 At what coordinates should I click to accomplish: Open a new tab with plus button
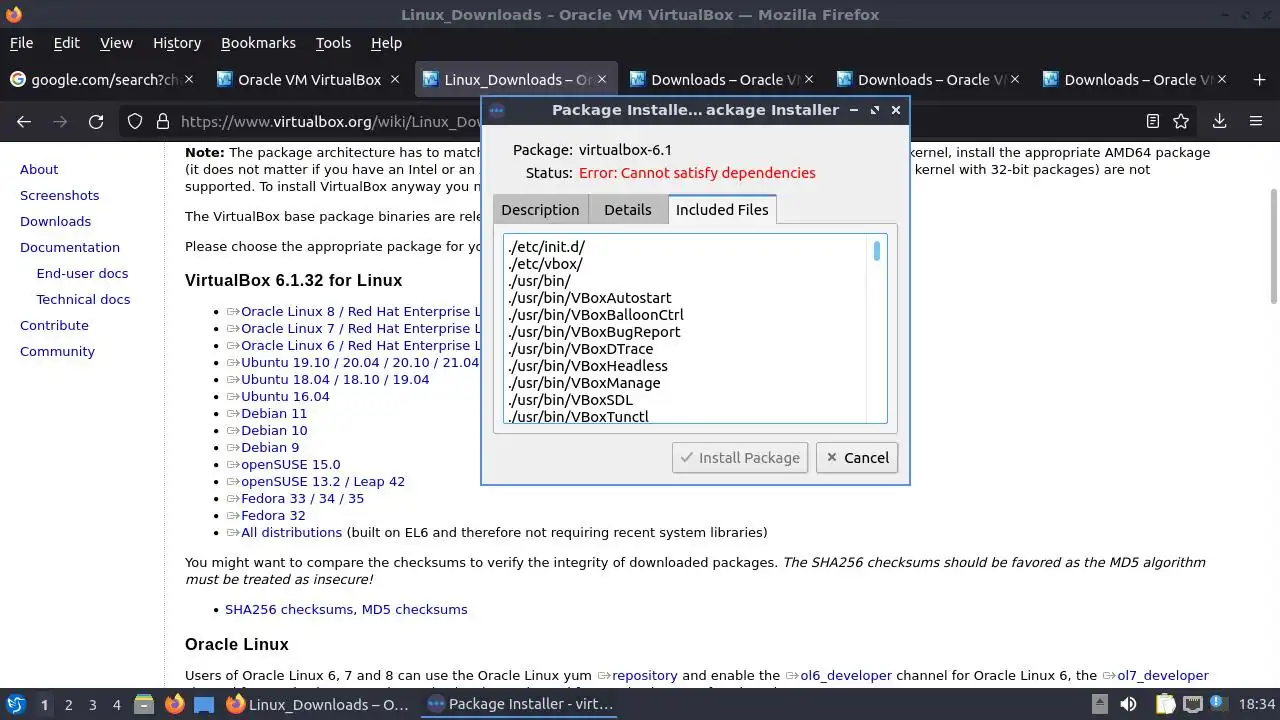click(x=1258, y=79)
